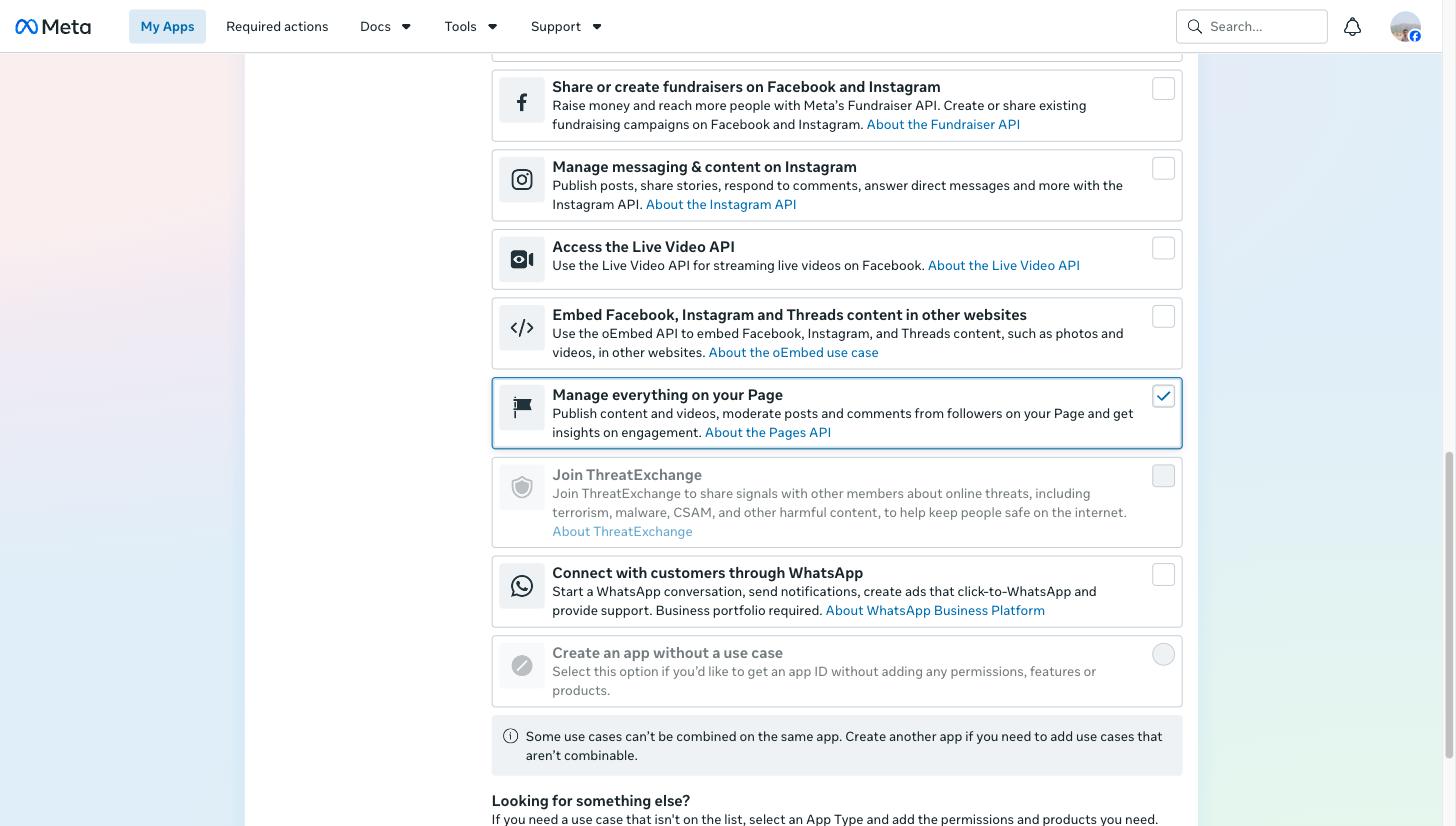Viewport: 1456px width, 826px height.
Task: Click the search magnifier icon
Action: tap(1194, 27)
